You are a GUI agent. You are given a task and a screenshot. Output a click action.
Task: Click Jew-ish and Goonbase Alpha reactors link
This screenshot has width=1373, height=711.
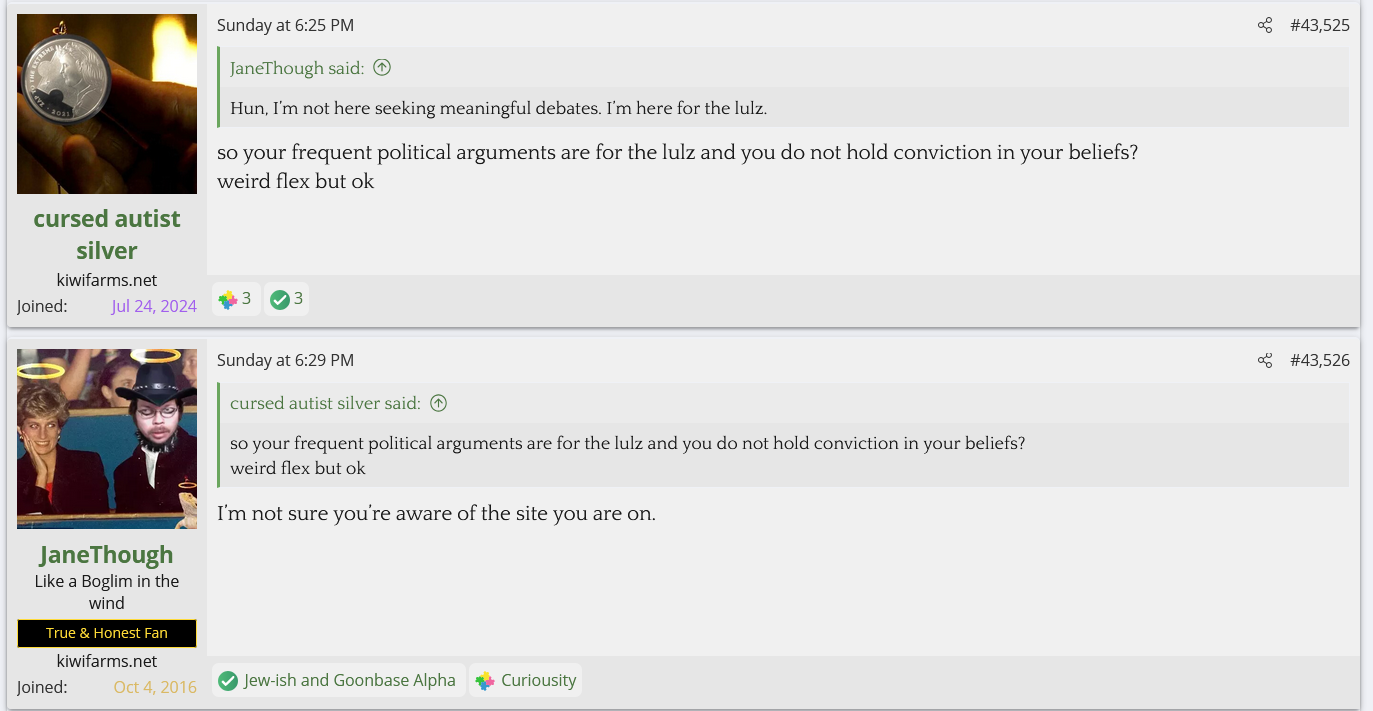pos(349,681)
